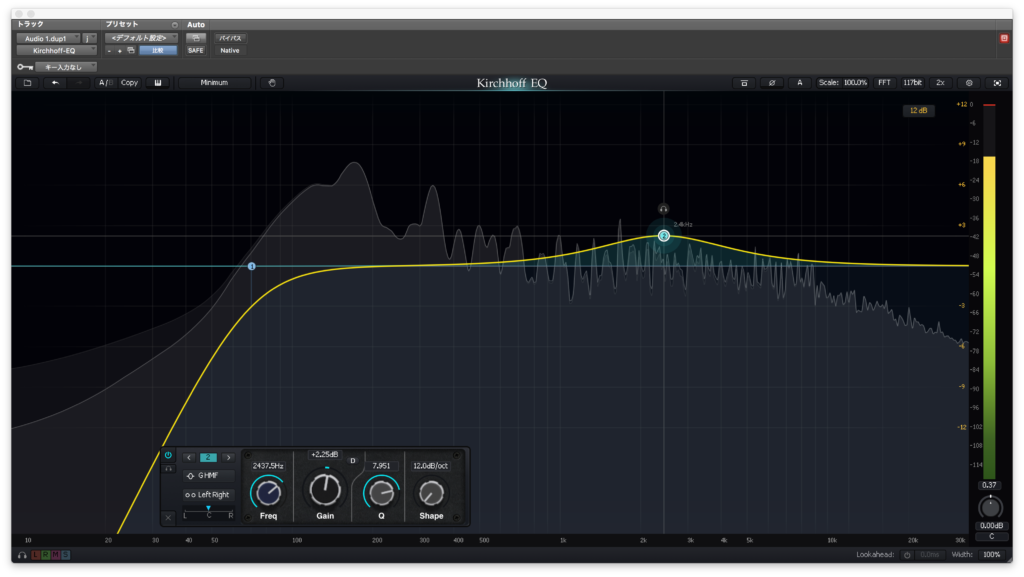Click the headphone solo icon above band 2
The height and width of the screenshot is (577, 1024).
pos(663,209)
